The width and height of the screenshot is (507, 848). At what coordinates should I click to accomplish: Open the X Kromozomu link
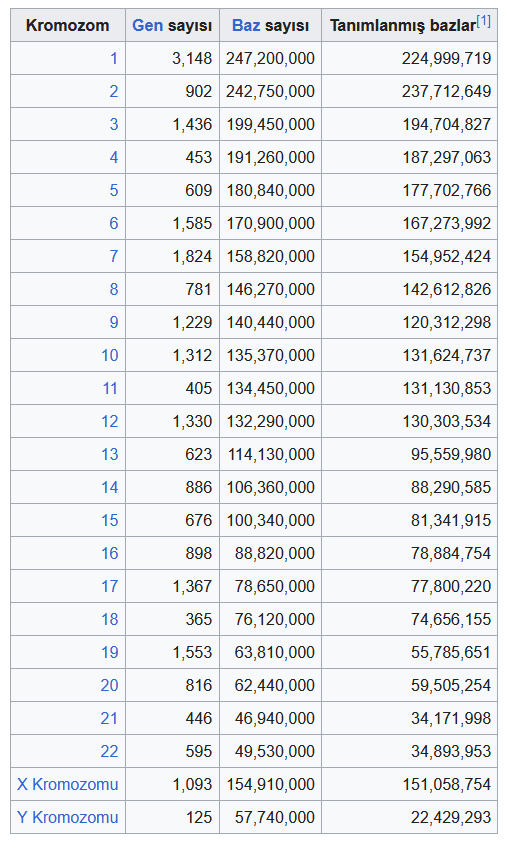(x=68, y=784)
